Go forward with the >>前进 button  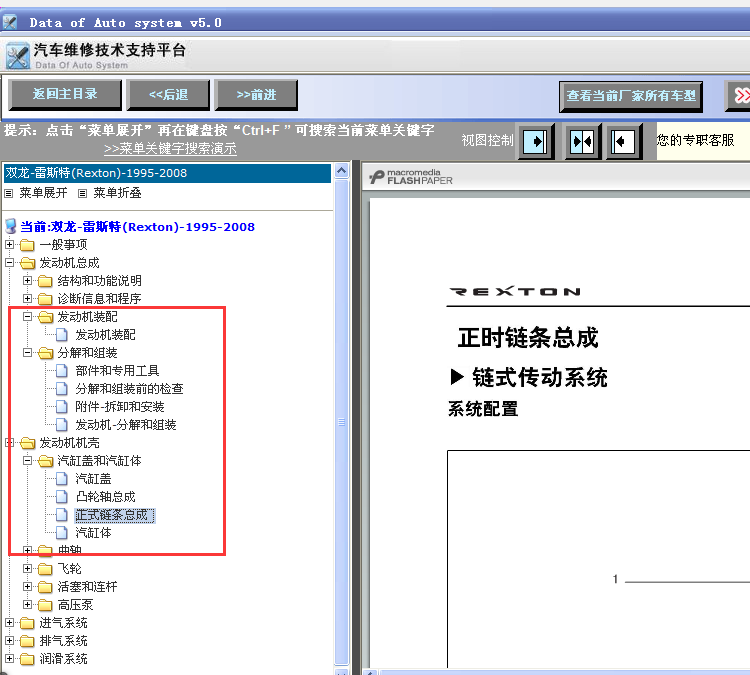coord(256,95)
